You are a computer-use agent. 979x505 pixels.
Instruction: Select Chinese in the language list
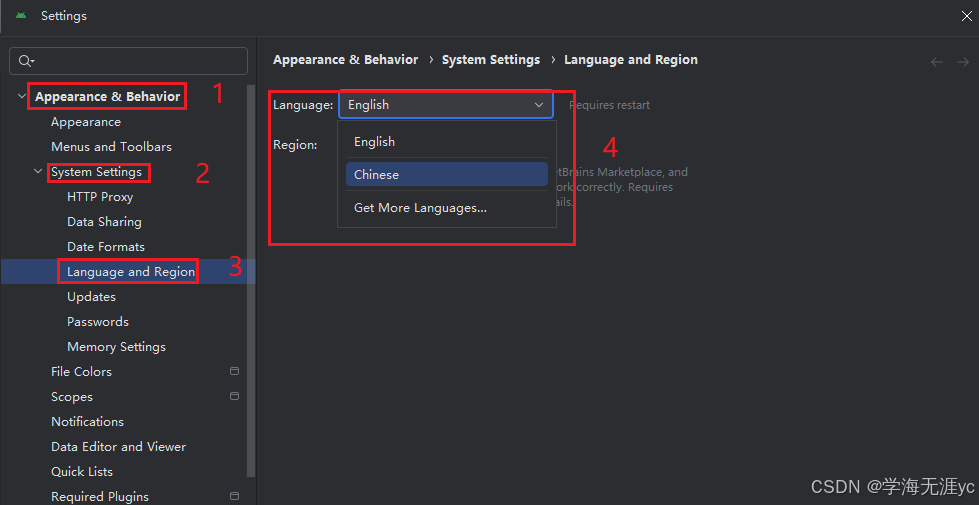pyautogui.click(x=446, y=174)
